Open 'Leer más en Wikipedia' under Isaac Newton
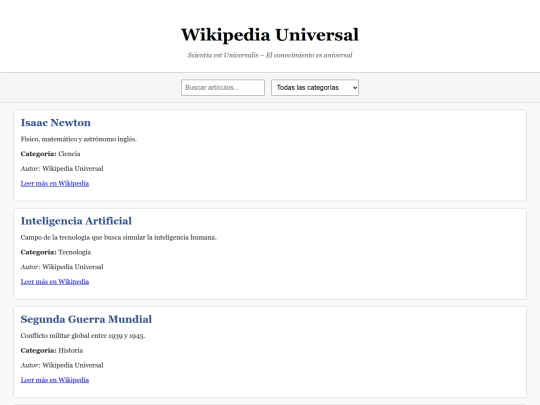Screen dimensions: 540x405 click(55, 183)
